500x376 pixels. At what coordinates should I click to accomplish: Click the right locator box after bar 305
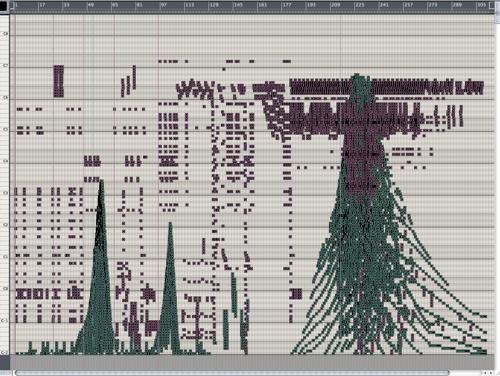(492, 5)
